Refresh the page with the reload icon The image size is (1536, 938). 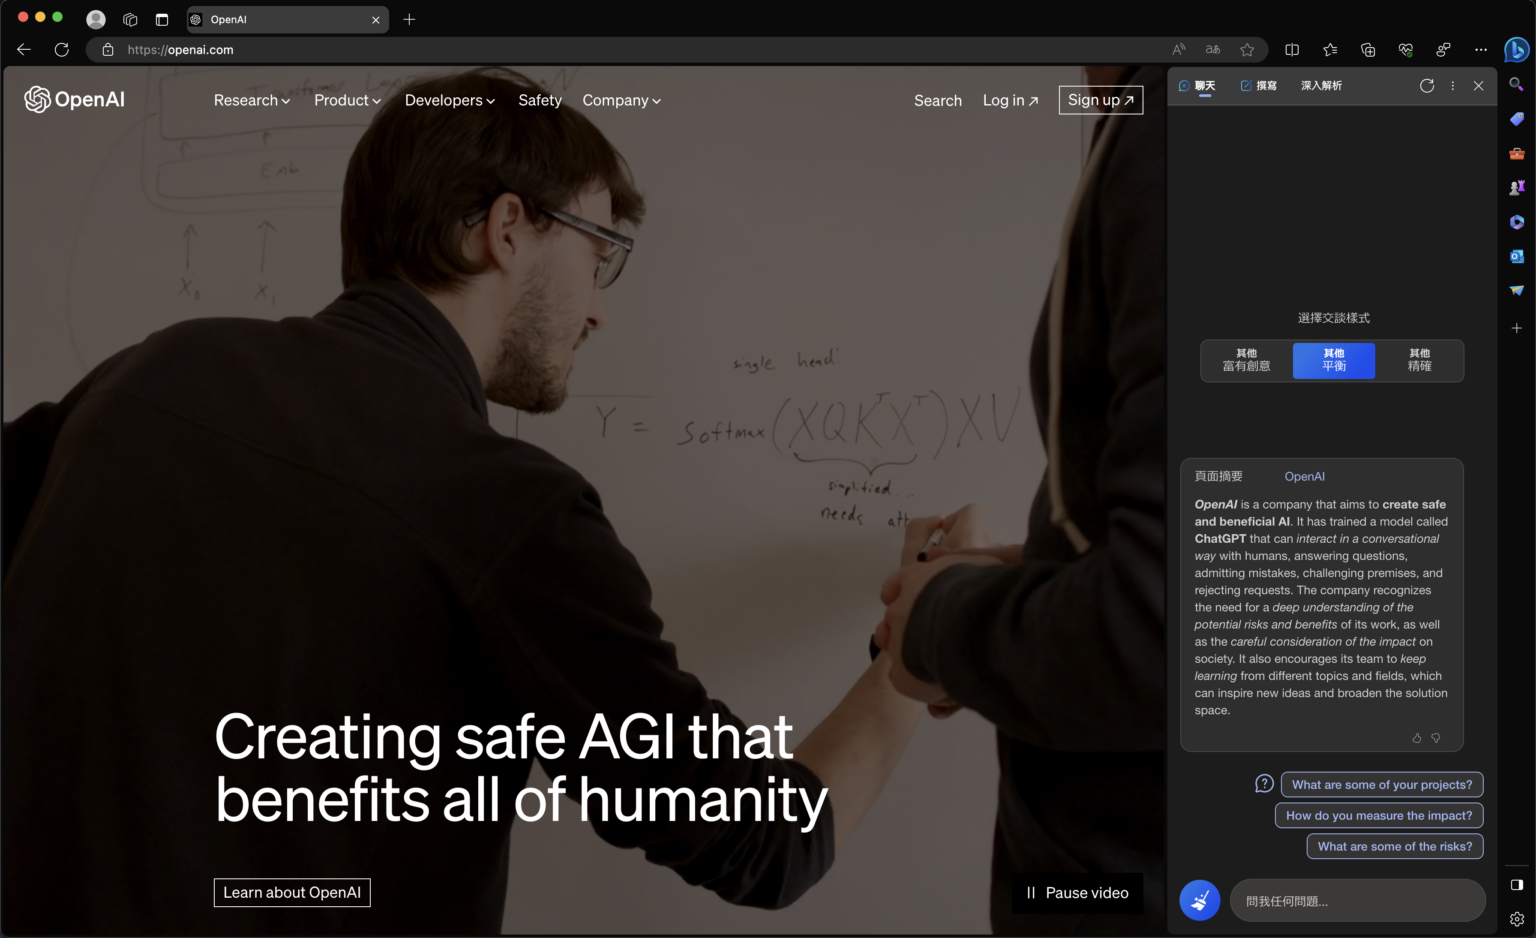pos(62,49)
